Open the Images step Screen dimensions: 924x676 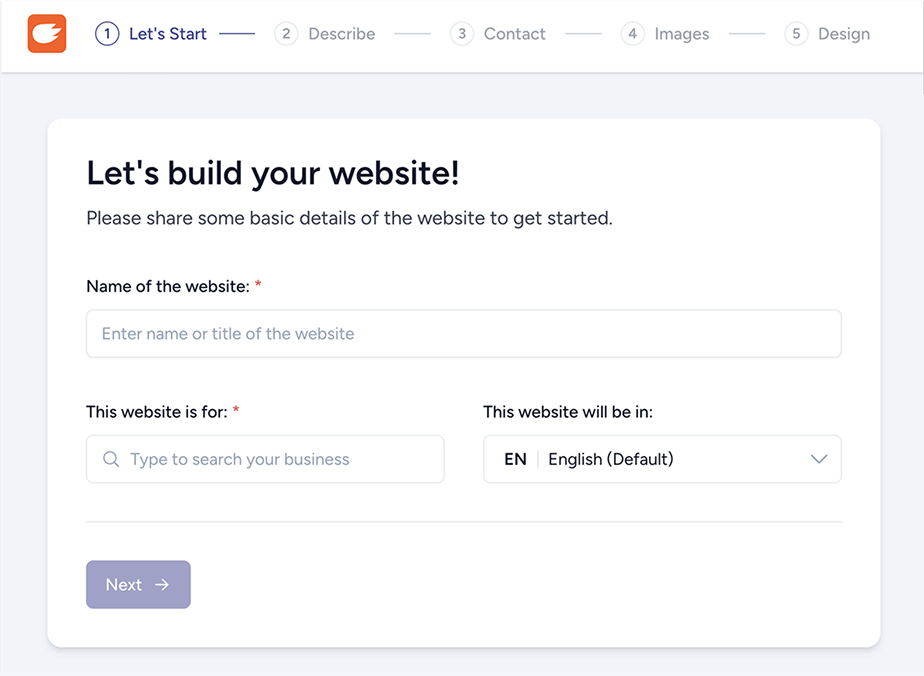(681, 33)
